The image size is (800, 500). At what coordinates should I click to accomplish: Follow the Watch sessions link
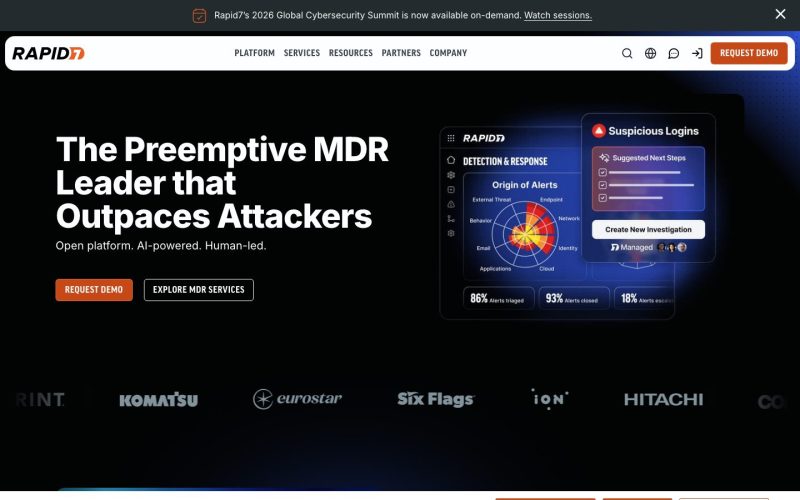[x=558, y=15]
